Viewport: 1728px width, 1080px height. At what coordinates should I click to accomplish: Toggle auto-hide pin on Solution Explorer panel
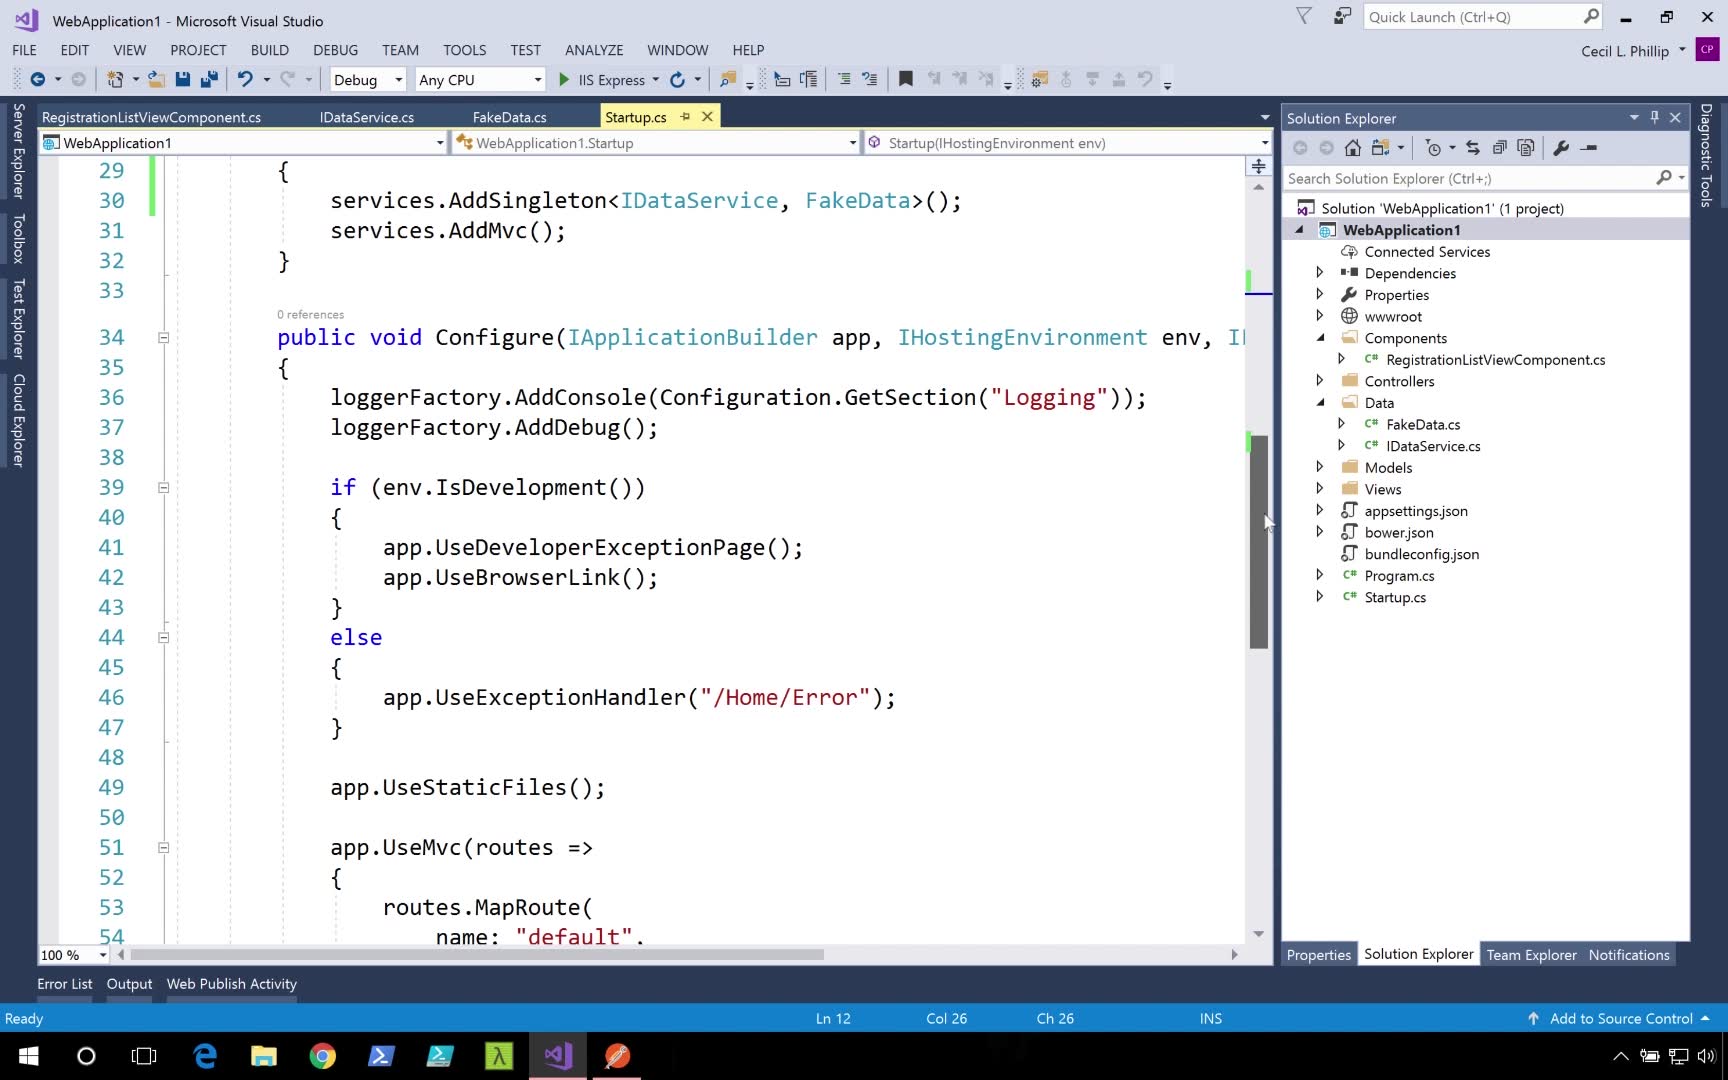click(x=1655, y=118)
